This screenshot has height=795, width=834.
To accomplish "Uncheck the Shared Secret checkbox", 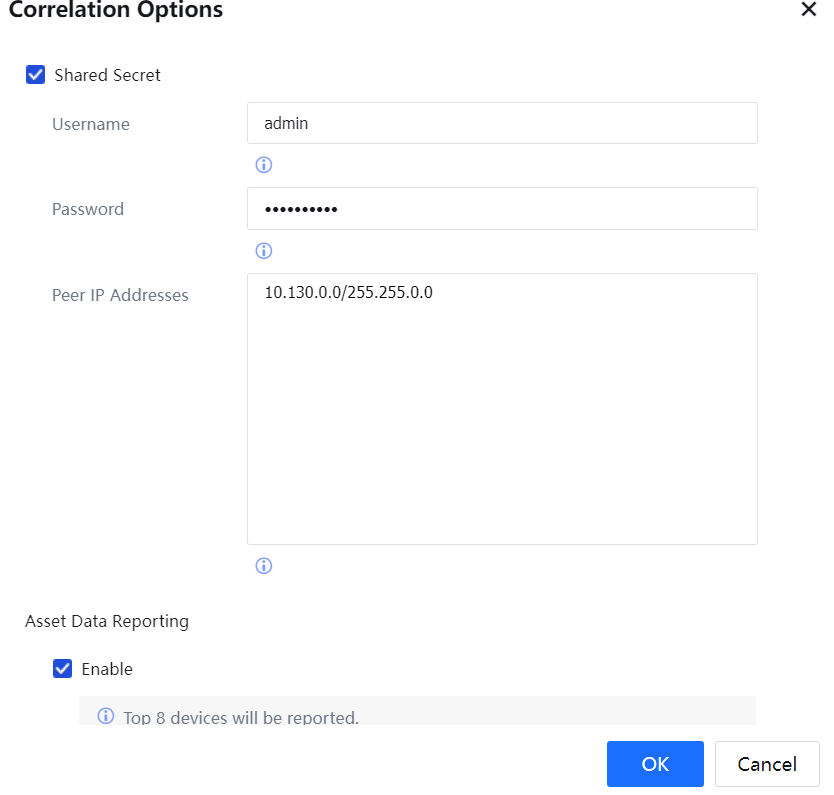I will tap(36, 75).
